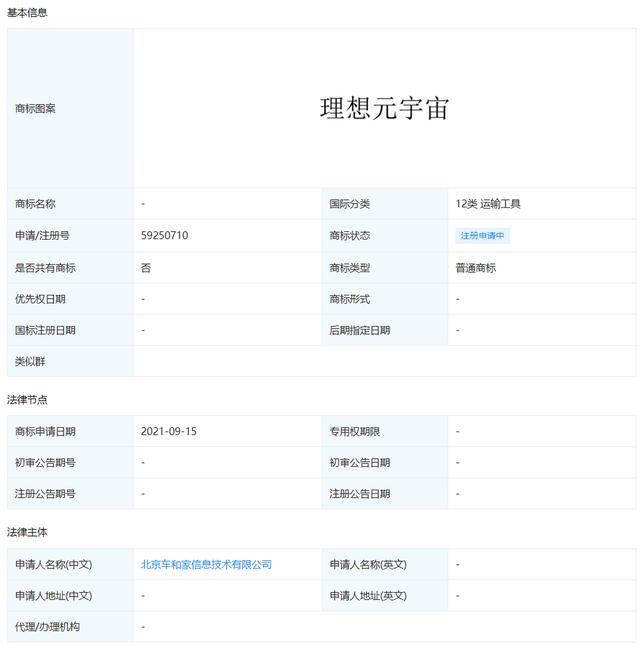The width and height of the screenshot is (640, 646).
Task: Click the 申请/注册号 label
Action: pyautogui.click(x=42, y=236)
